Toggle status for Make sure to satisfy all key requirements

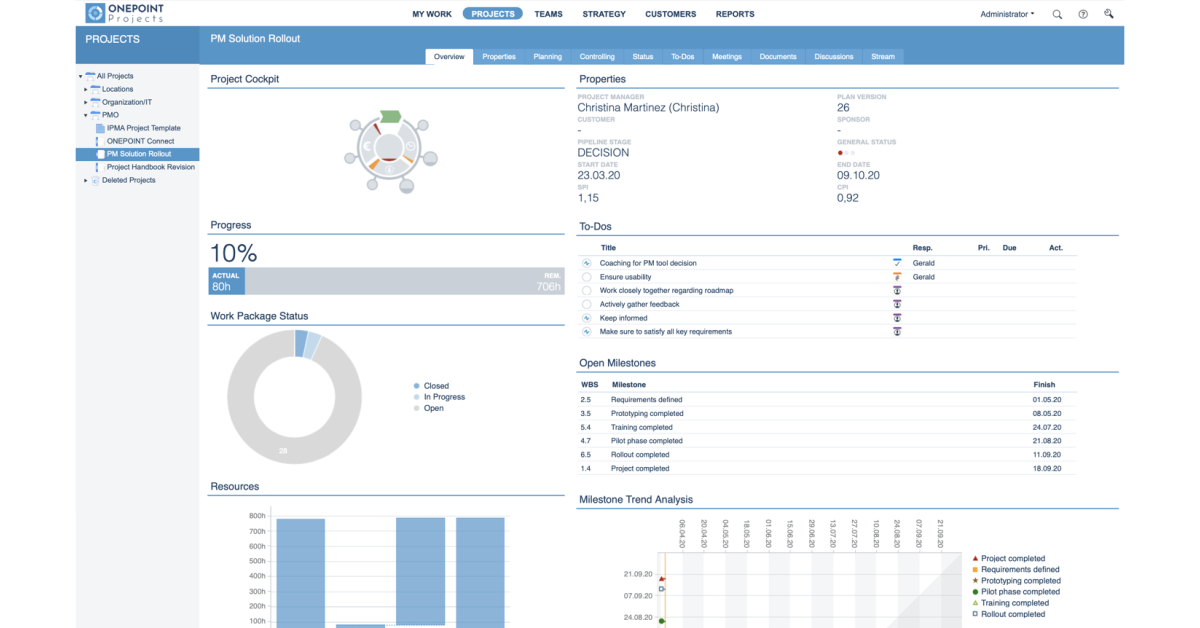[587, 331]
